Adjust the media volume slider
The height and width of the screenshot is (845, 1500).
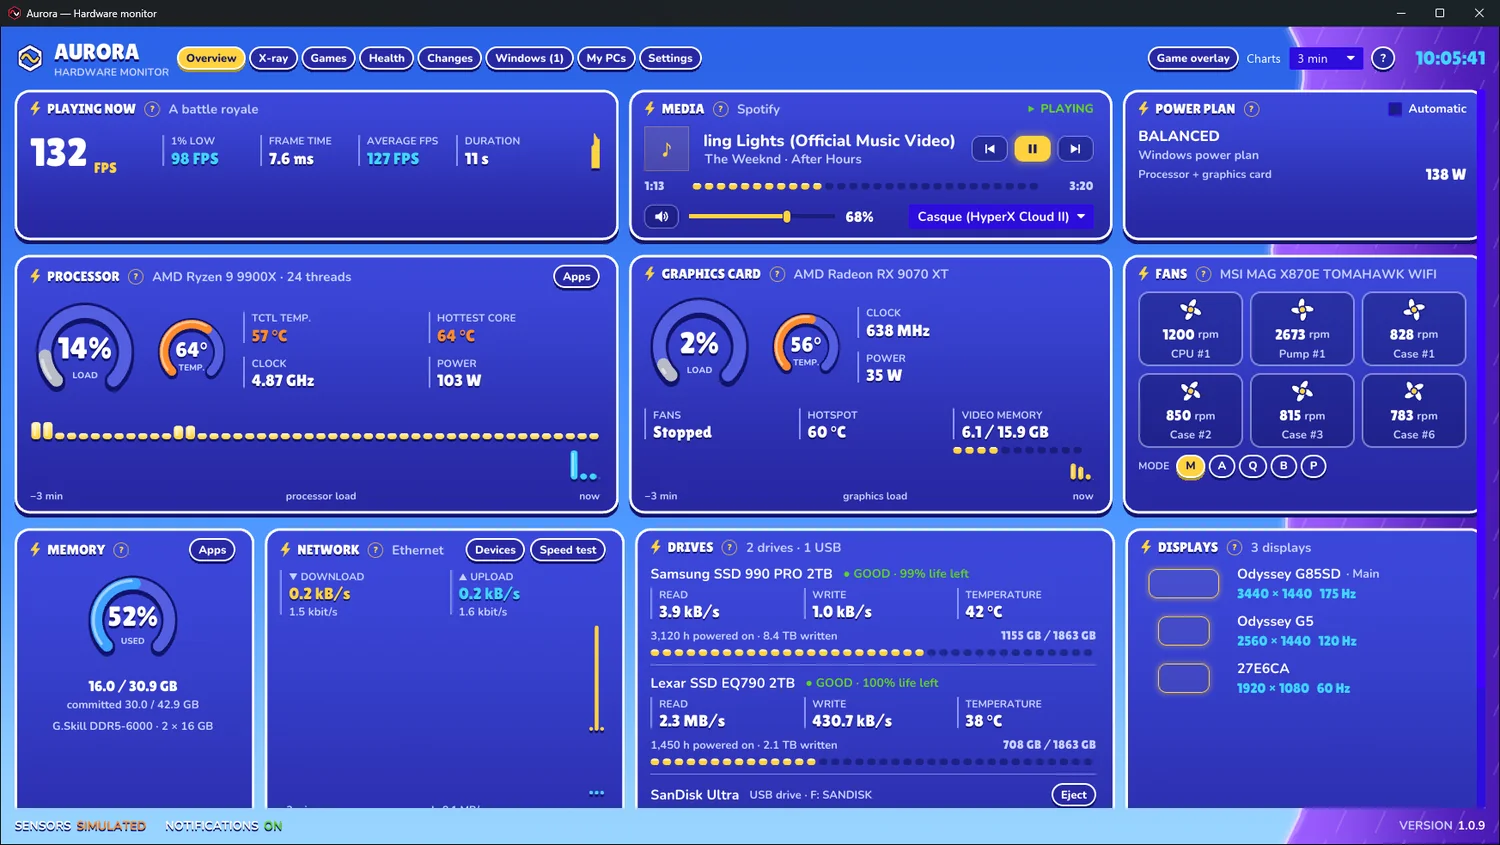pos(761,216)
